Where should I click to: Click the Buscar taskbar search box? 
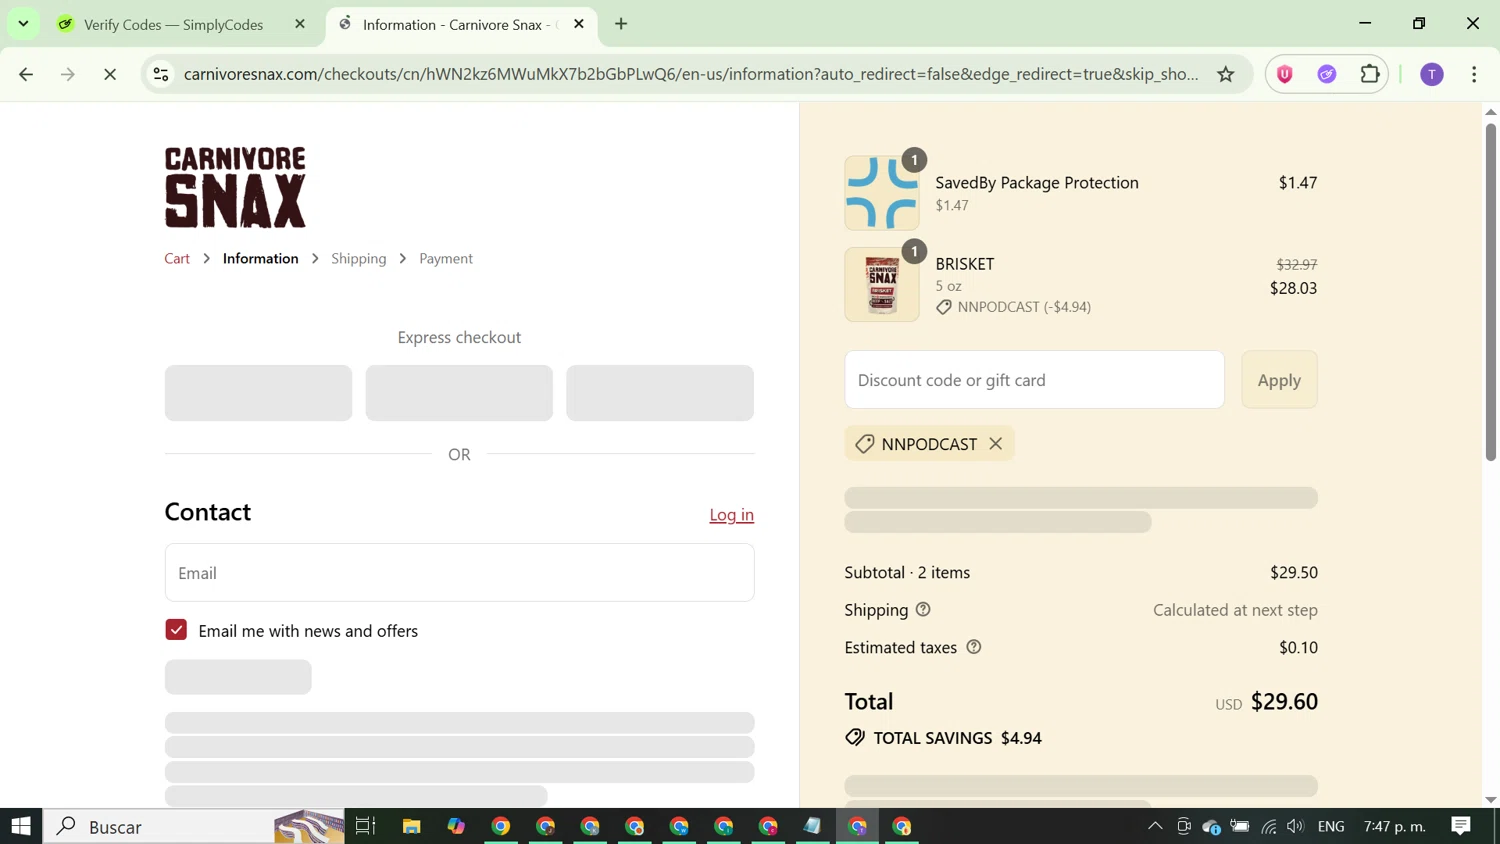point(193,826)
